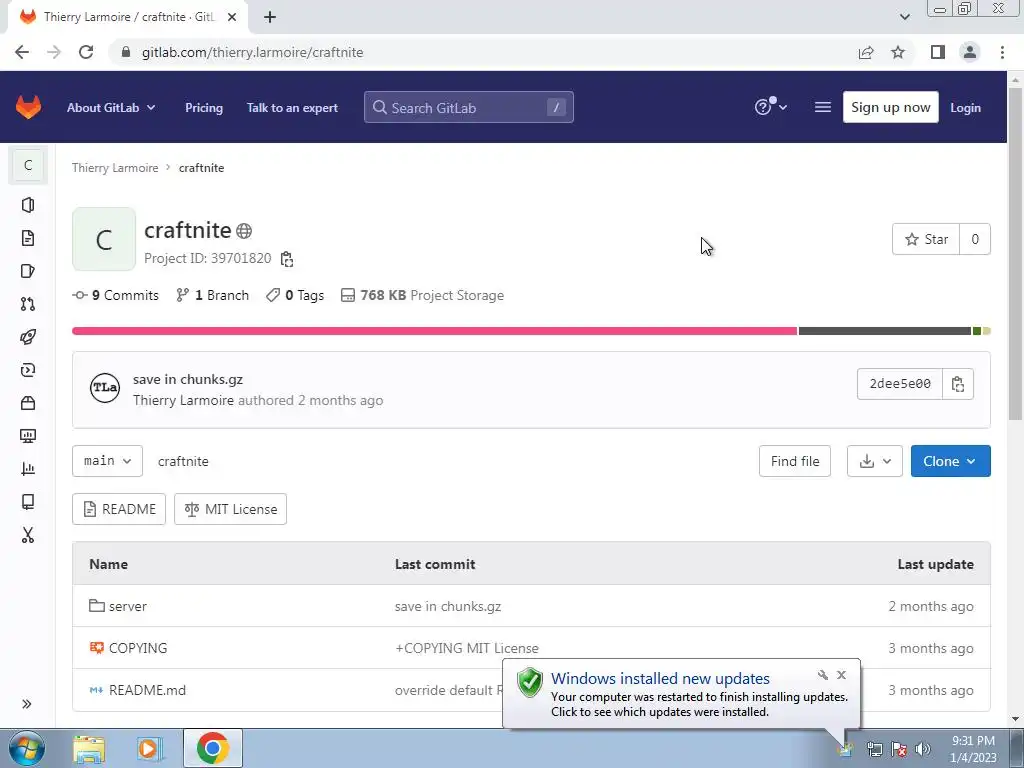Viewport: 1024px width, 768px height.
Task: View the 9 Commits list
Action: coord(116,295)
